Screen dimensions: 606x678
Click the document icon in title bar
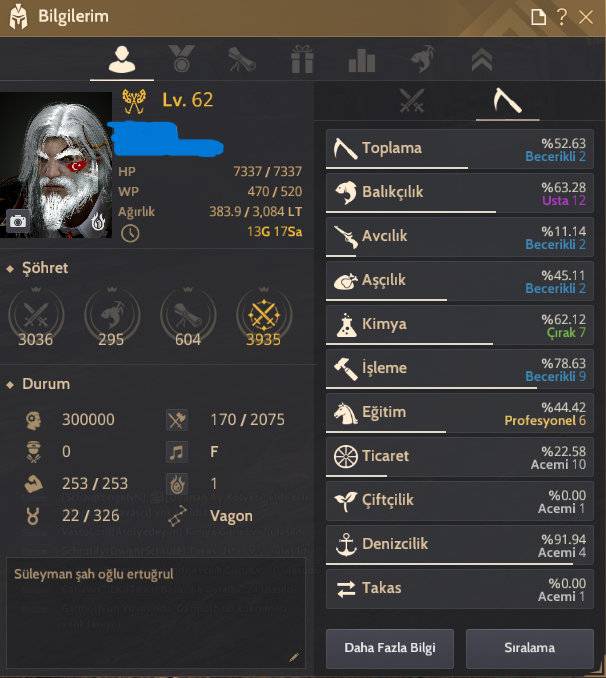[539, 17]
